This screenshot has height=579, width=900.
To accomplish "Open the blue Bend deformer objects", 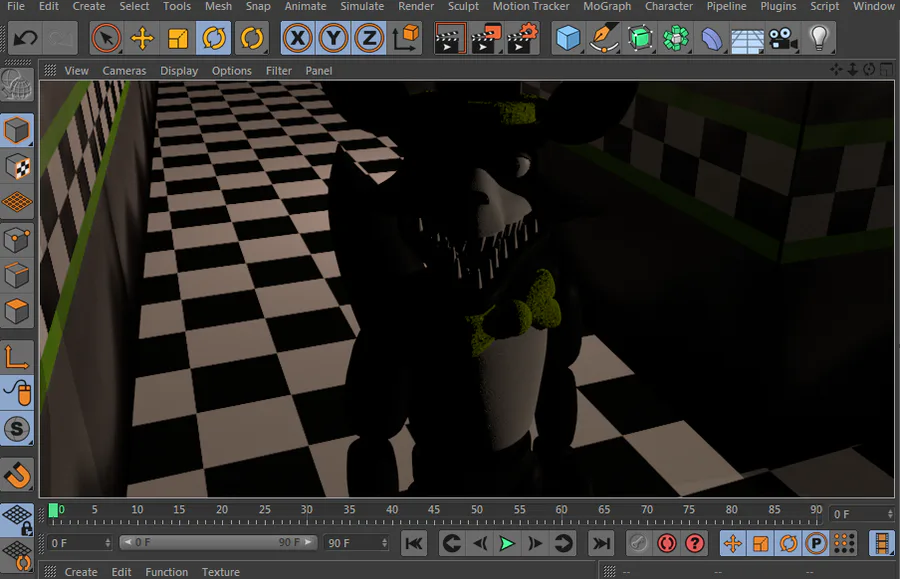I will point(712,38).
